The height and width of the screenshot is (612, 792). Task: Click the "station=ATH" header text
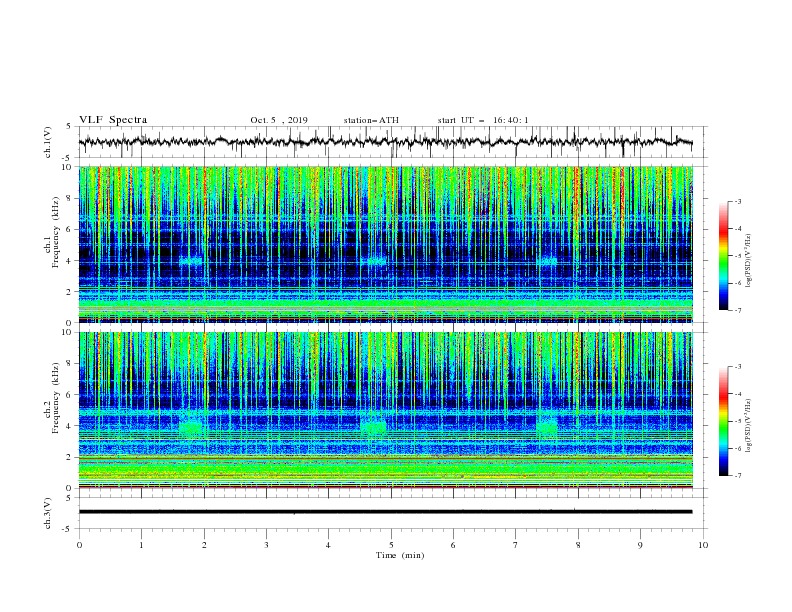coord(371,120)
